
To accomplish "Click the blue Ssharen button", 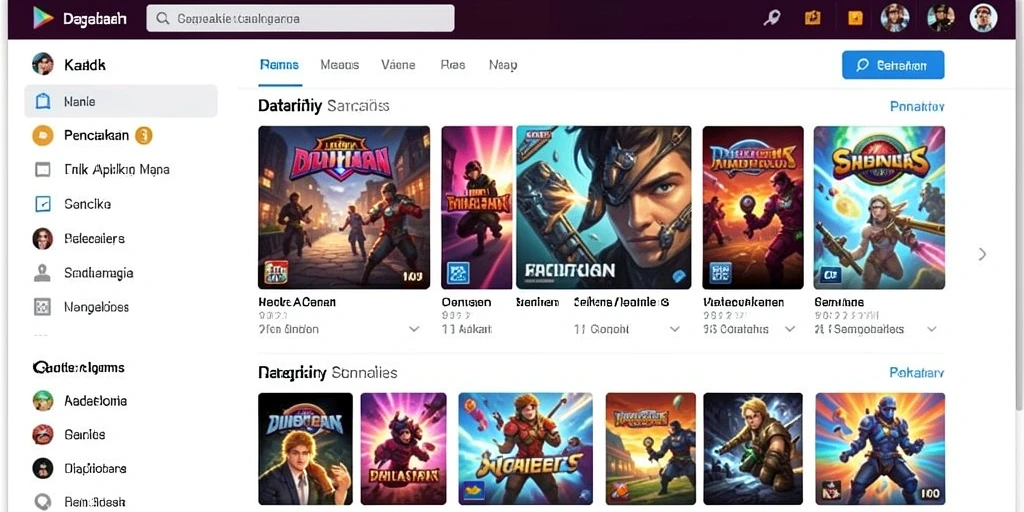I will click(893, 65).
